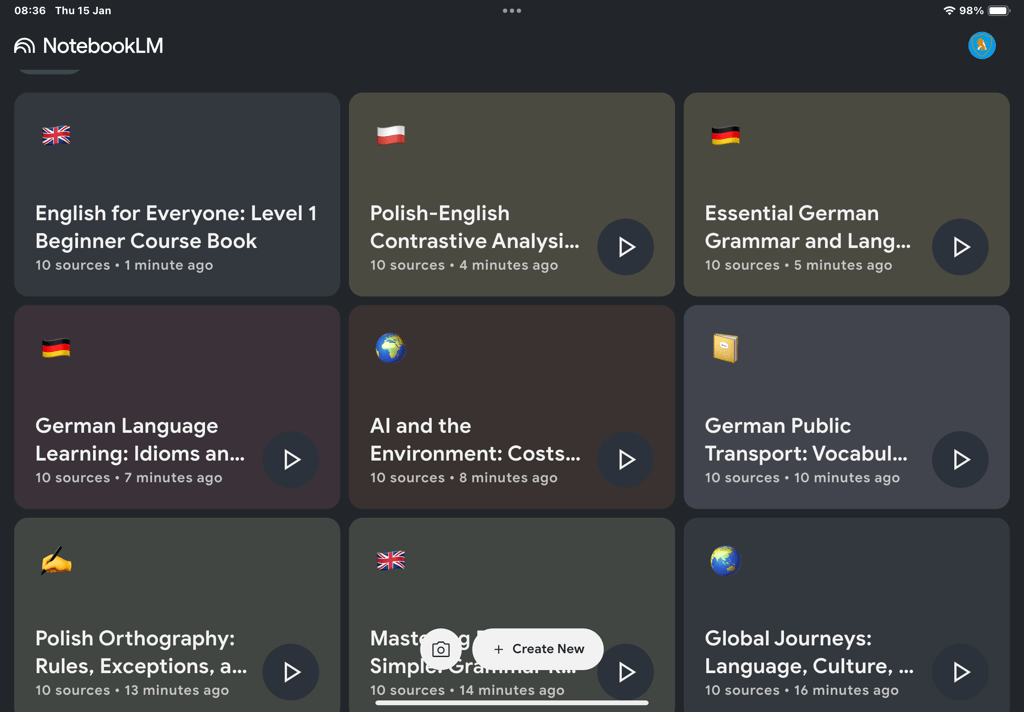Tap the three-dot multitasking control at top
This screenshot has height=712, width=1024.
pos(512,11)
